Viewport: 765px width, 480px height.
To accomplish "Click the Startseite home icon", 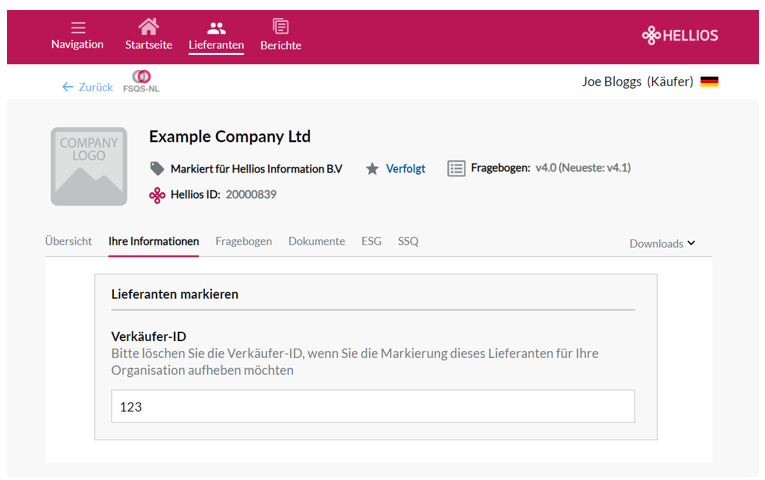I will tap(148, 26).
